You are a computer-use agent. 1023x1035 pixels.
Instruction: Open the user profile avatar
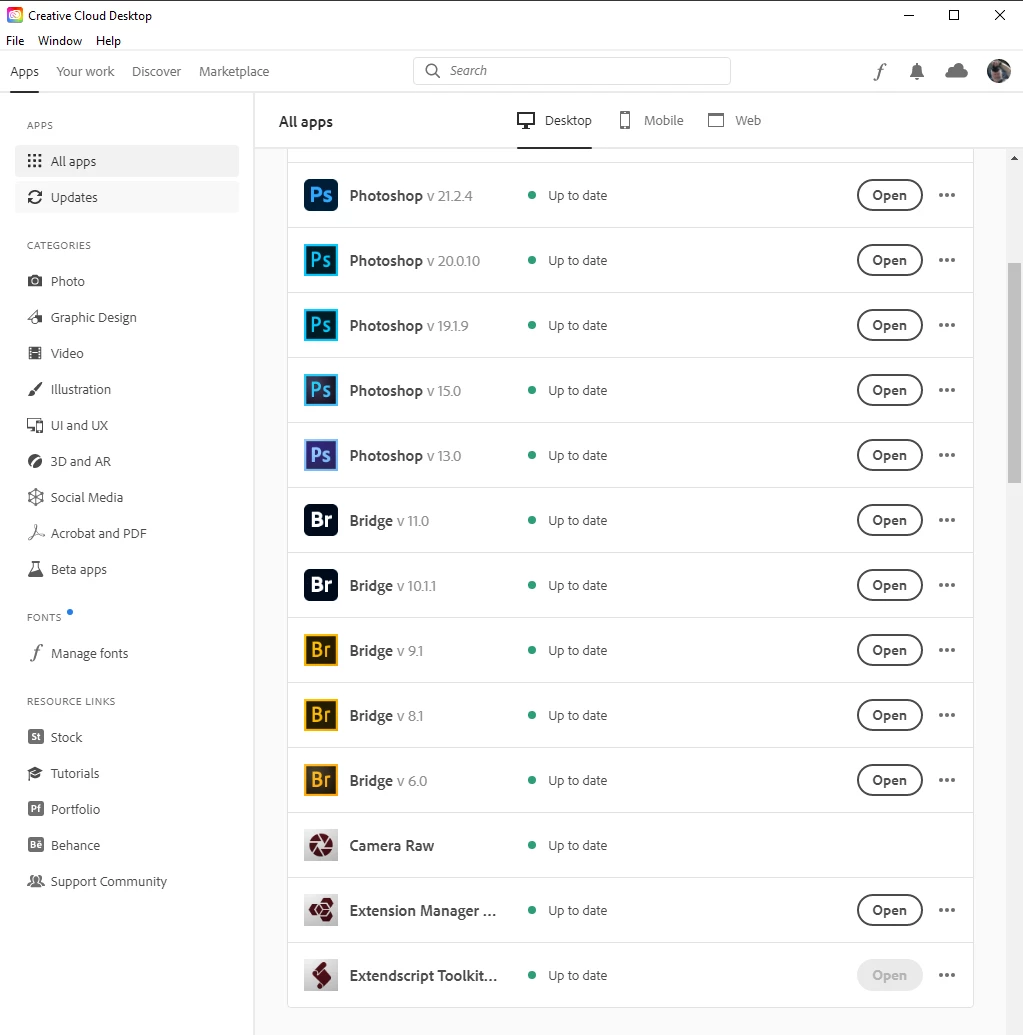point(999,71)
